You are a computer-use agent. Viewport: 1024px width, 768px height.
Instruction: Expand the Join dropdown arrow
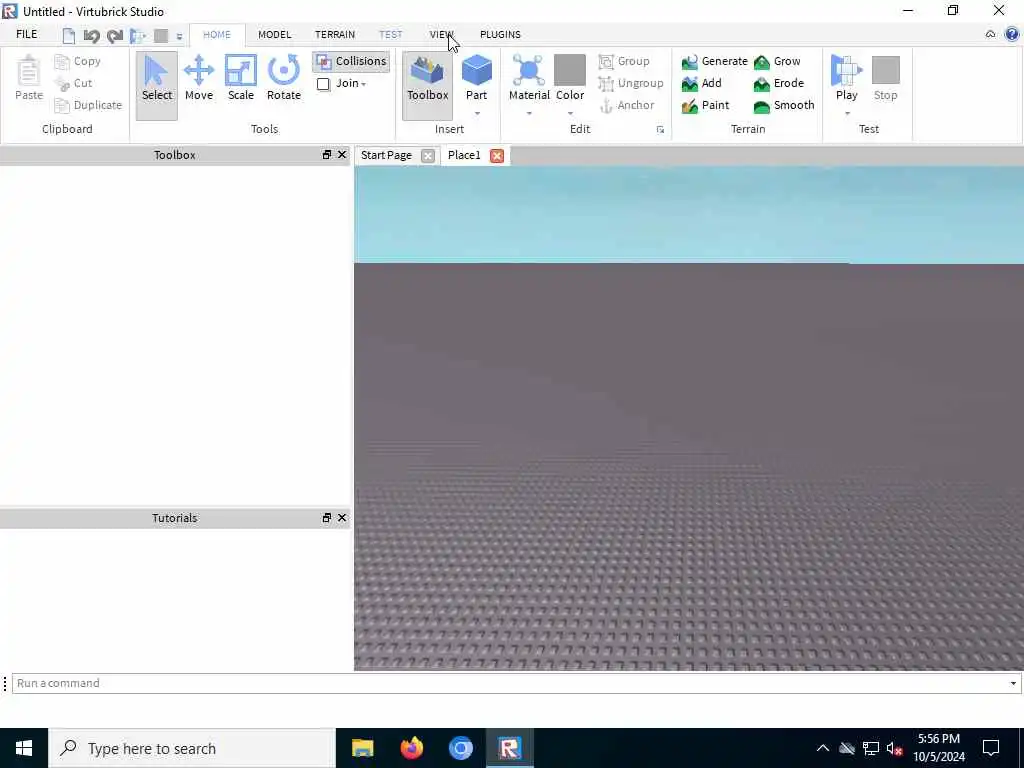[x=364, y=84]
